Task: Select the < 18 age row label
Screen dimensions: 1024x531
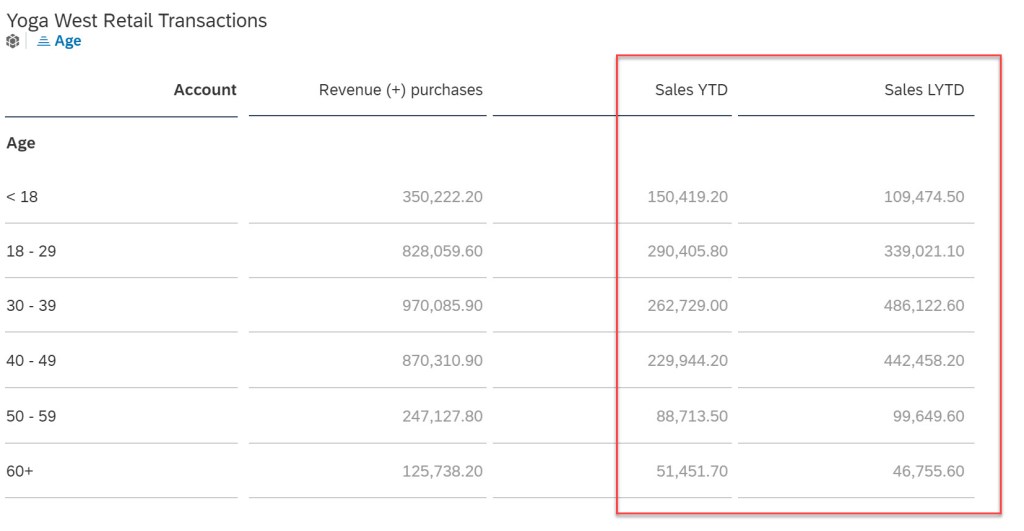Action: coord(22,197)
